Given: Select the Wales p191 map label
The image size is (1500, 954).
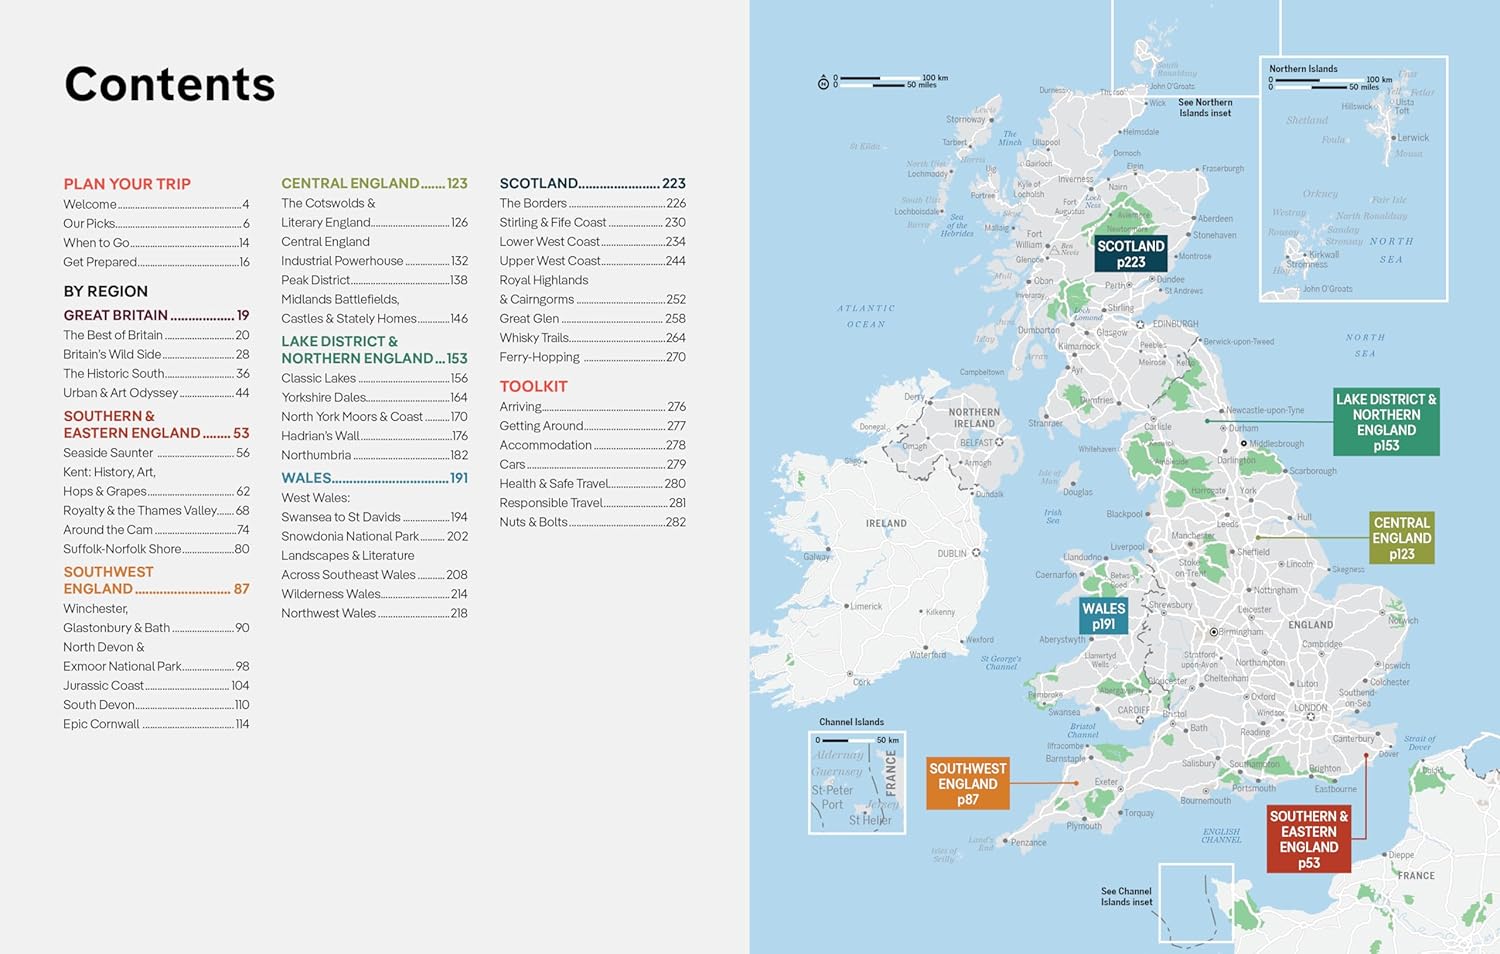Looking at the screenshot, I should click(1103, 616).
